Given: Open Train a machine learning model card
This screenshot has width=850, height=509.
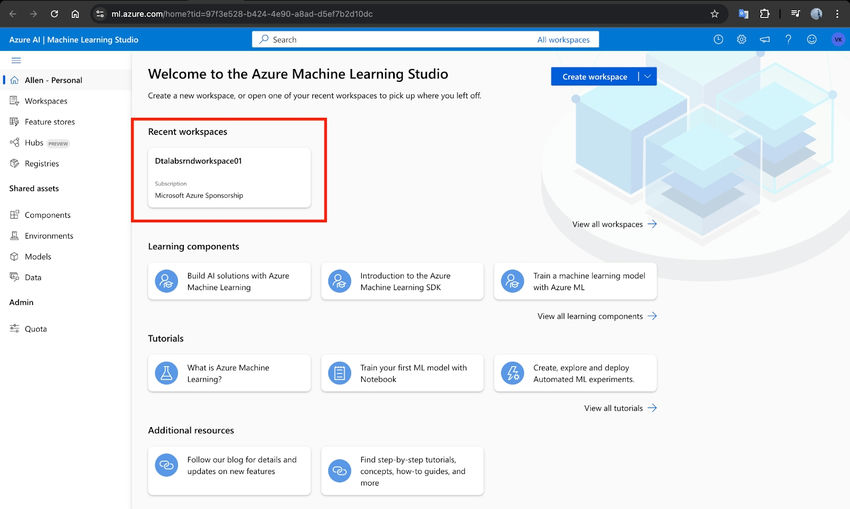Looking at the screenshot, I should [x=575, y=281].
